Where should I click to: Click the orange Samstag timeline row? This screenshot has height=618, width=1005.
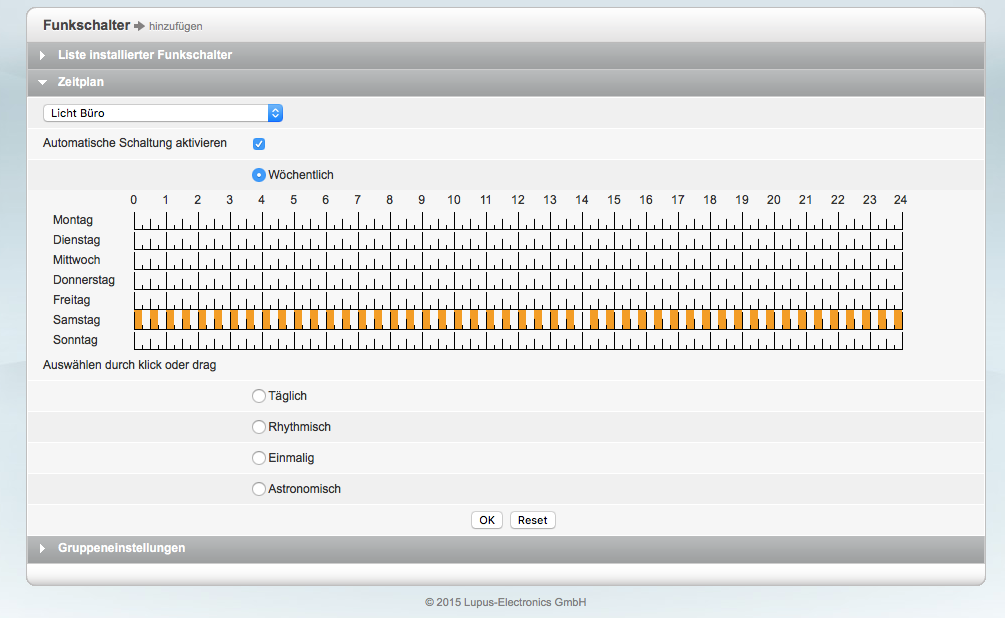click(518, 320)
